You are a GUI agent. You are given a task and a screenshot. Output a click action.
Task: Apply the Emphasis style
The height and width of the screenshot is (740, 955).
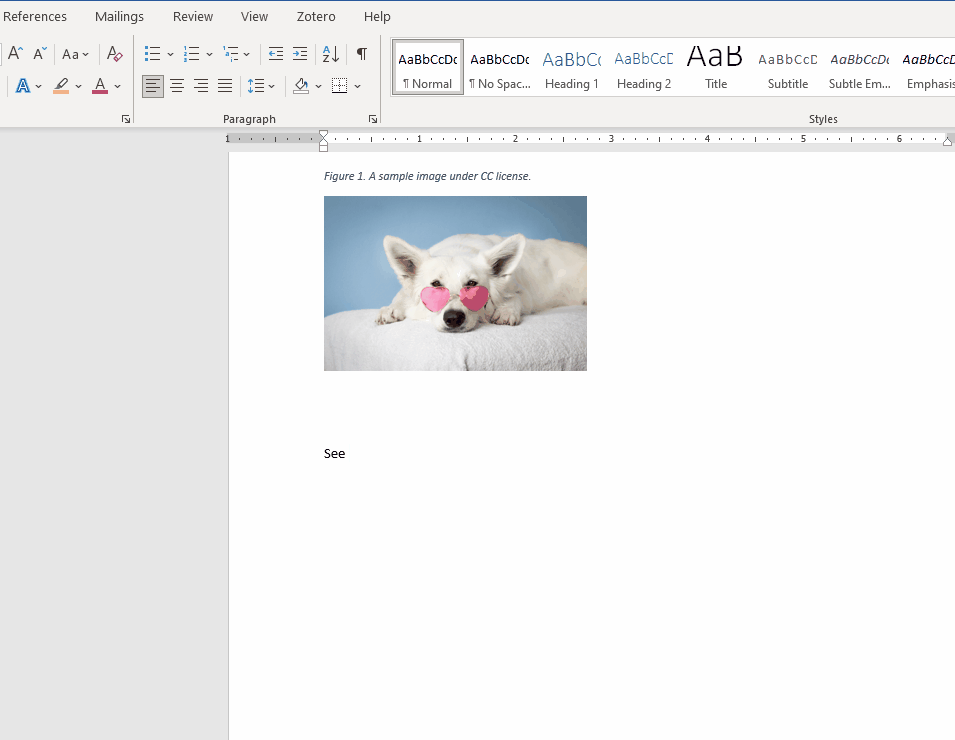[x=928, y=68]
